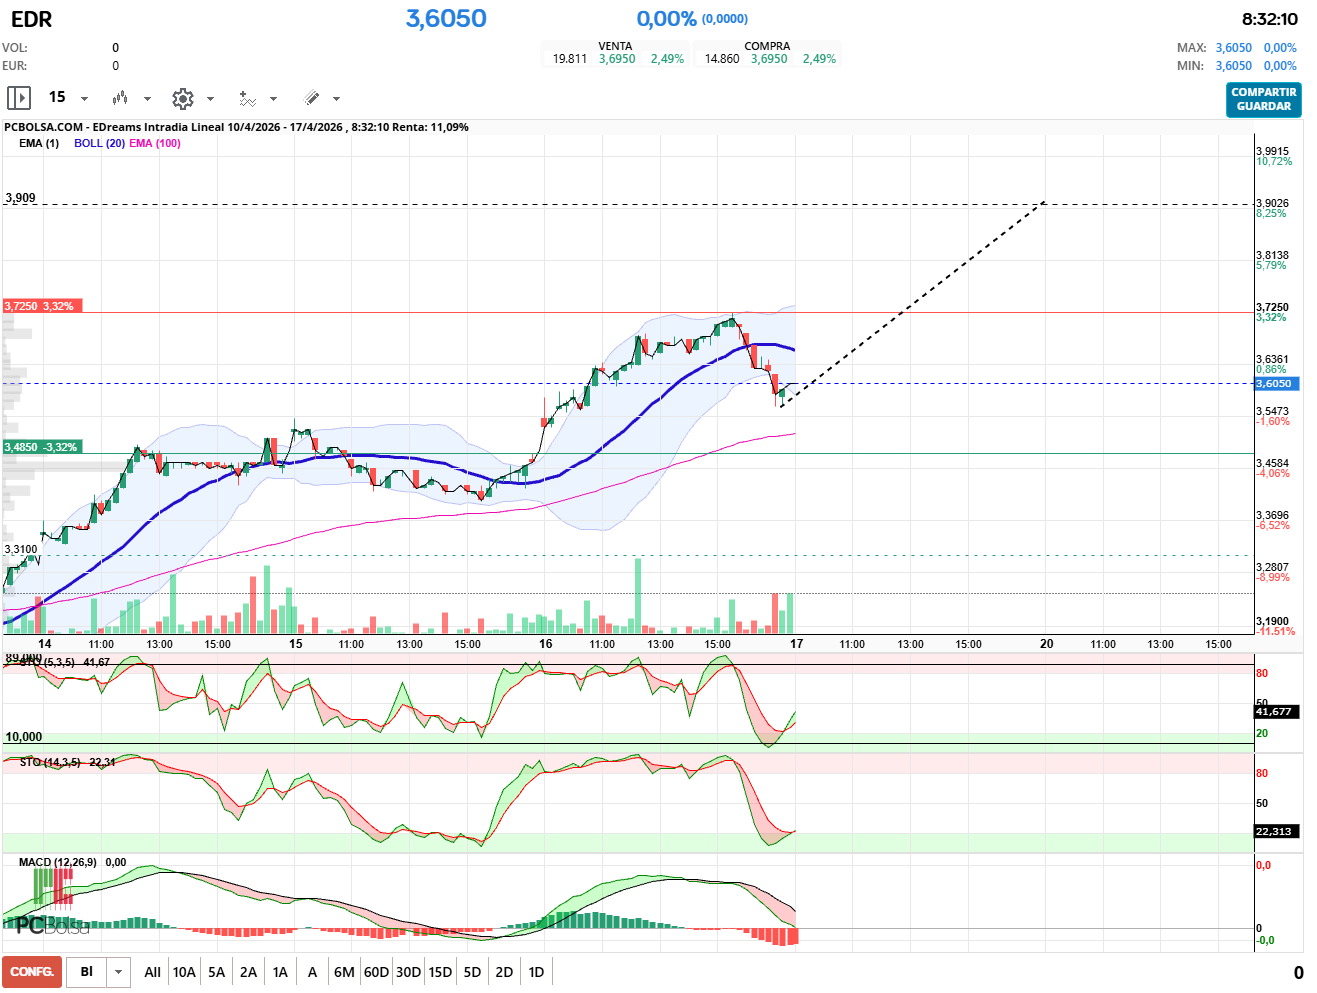Toggle the EMA (1) indicator label
The height and width of the screenshot is (993, 1317).
[x=39, y=143]
